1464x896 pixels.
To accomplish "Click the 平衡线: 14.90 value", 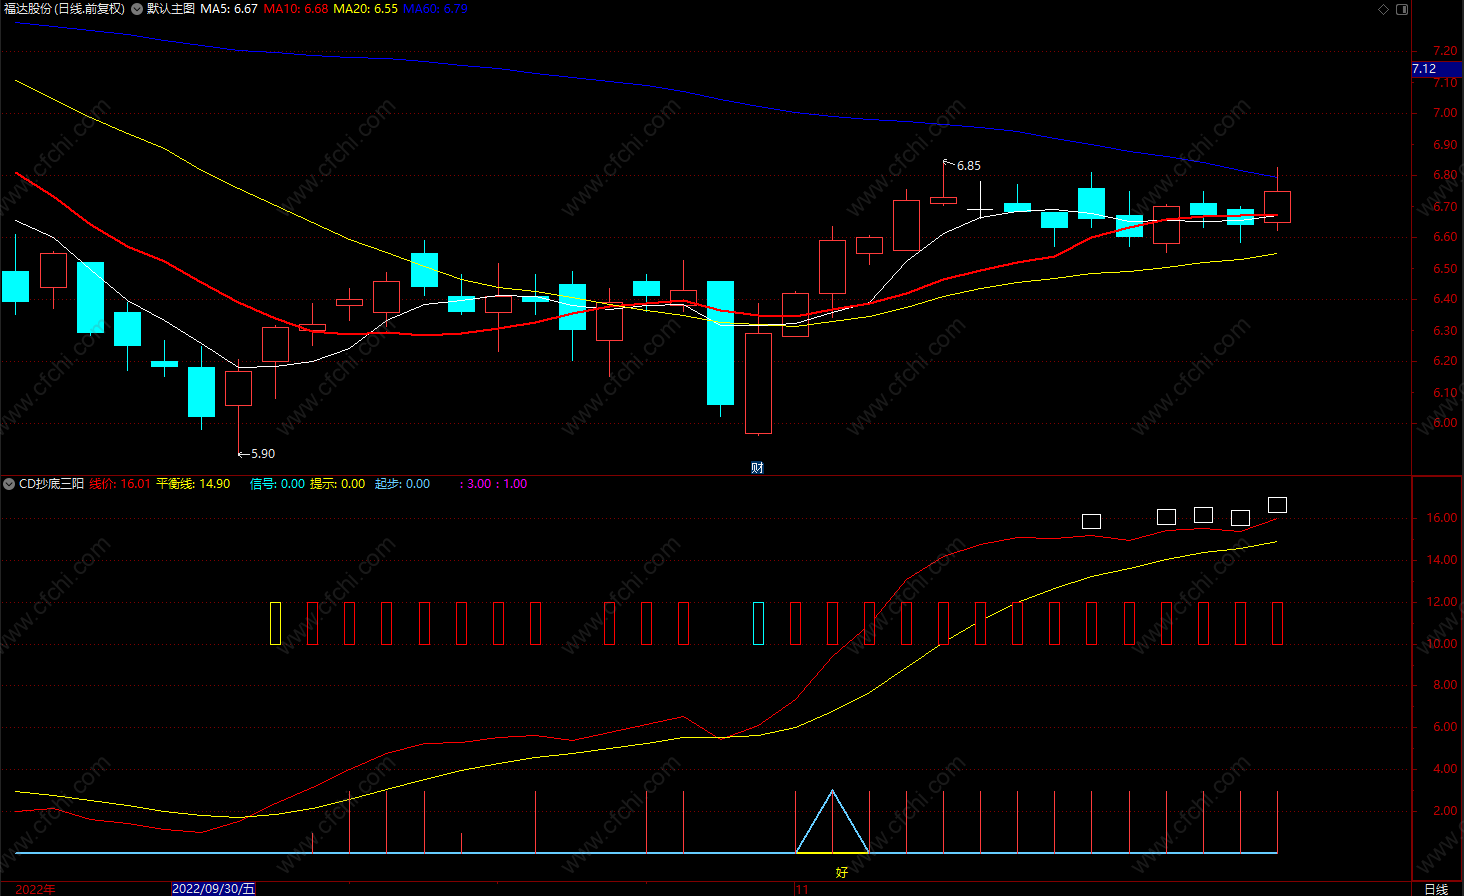I will [193, 484].
